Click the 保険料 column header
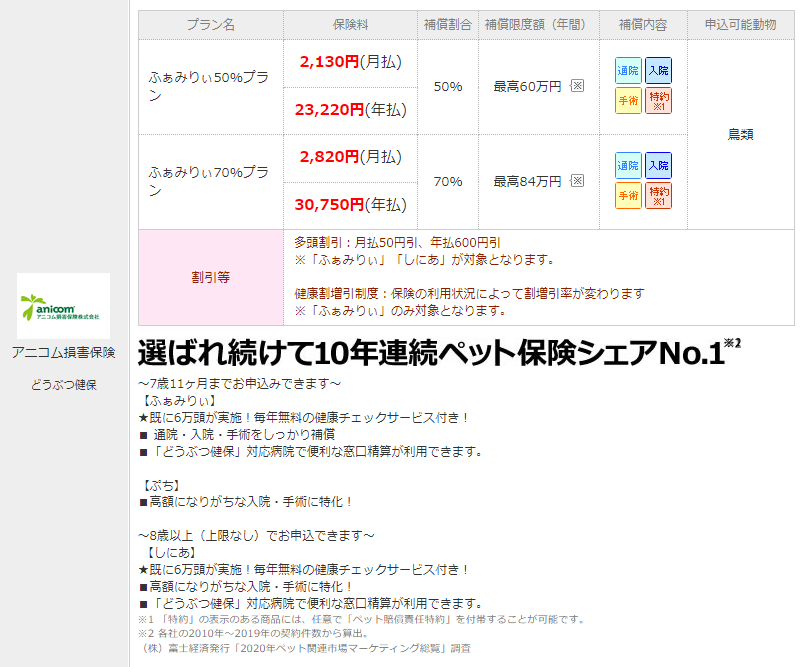Screen dimensions: 803x667 [350, 24]
